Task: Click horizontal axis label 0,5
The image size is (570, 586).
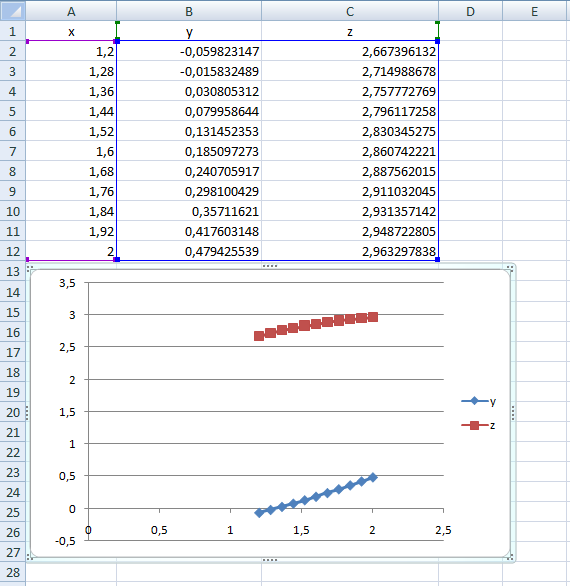Action: pos(159,530)
